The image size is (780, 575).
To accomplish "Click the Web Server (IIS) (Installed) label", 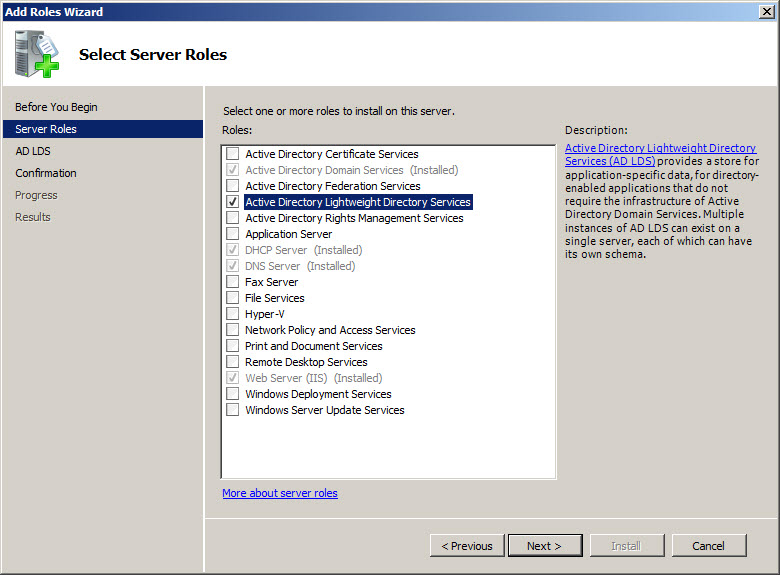I will click(313, 378).
